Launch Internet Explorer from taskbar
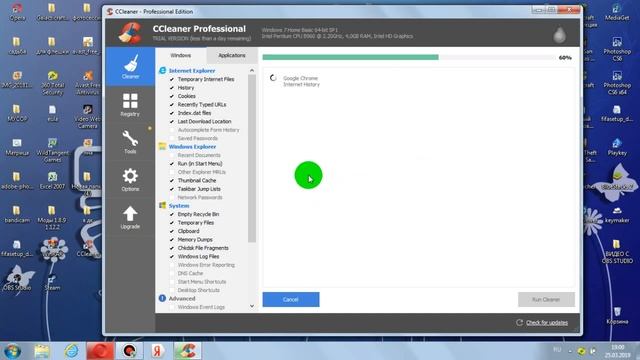 (x=71, y=351)
